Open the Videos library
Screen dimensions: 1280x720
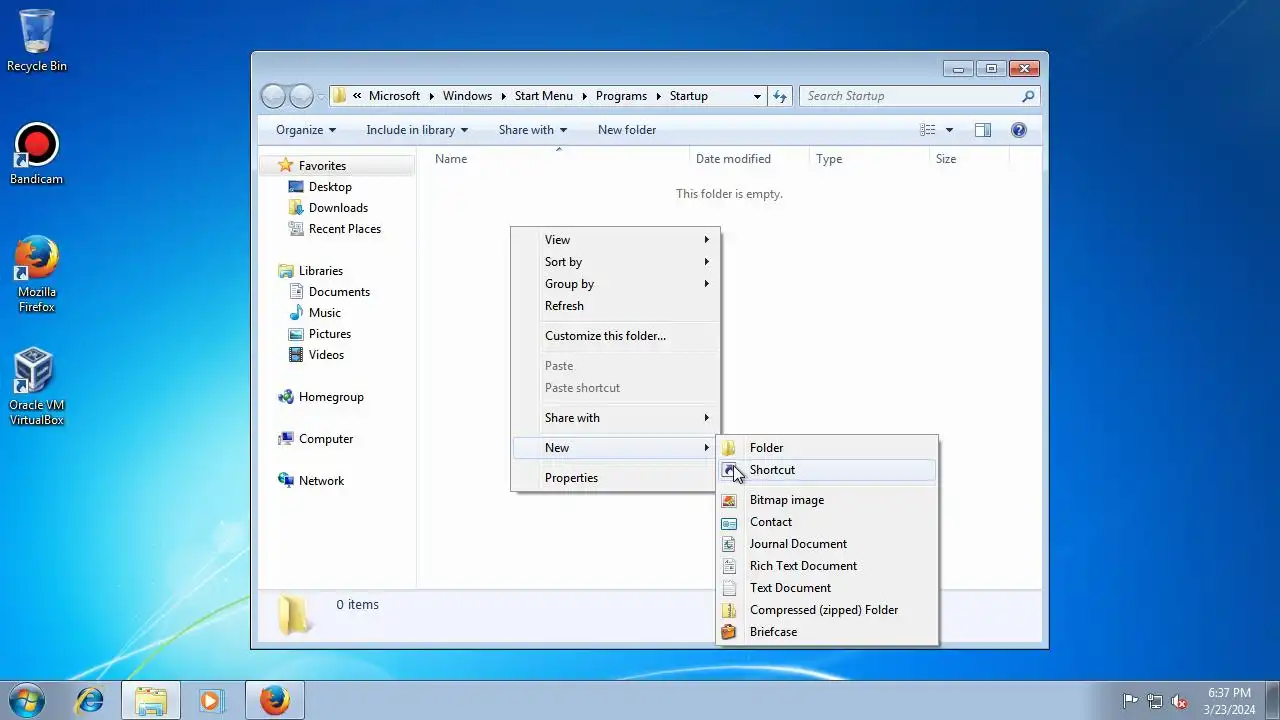[326, 355]
